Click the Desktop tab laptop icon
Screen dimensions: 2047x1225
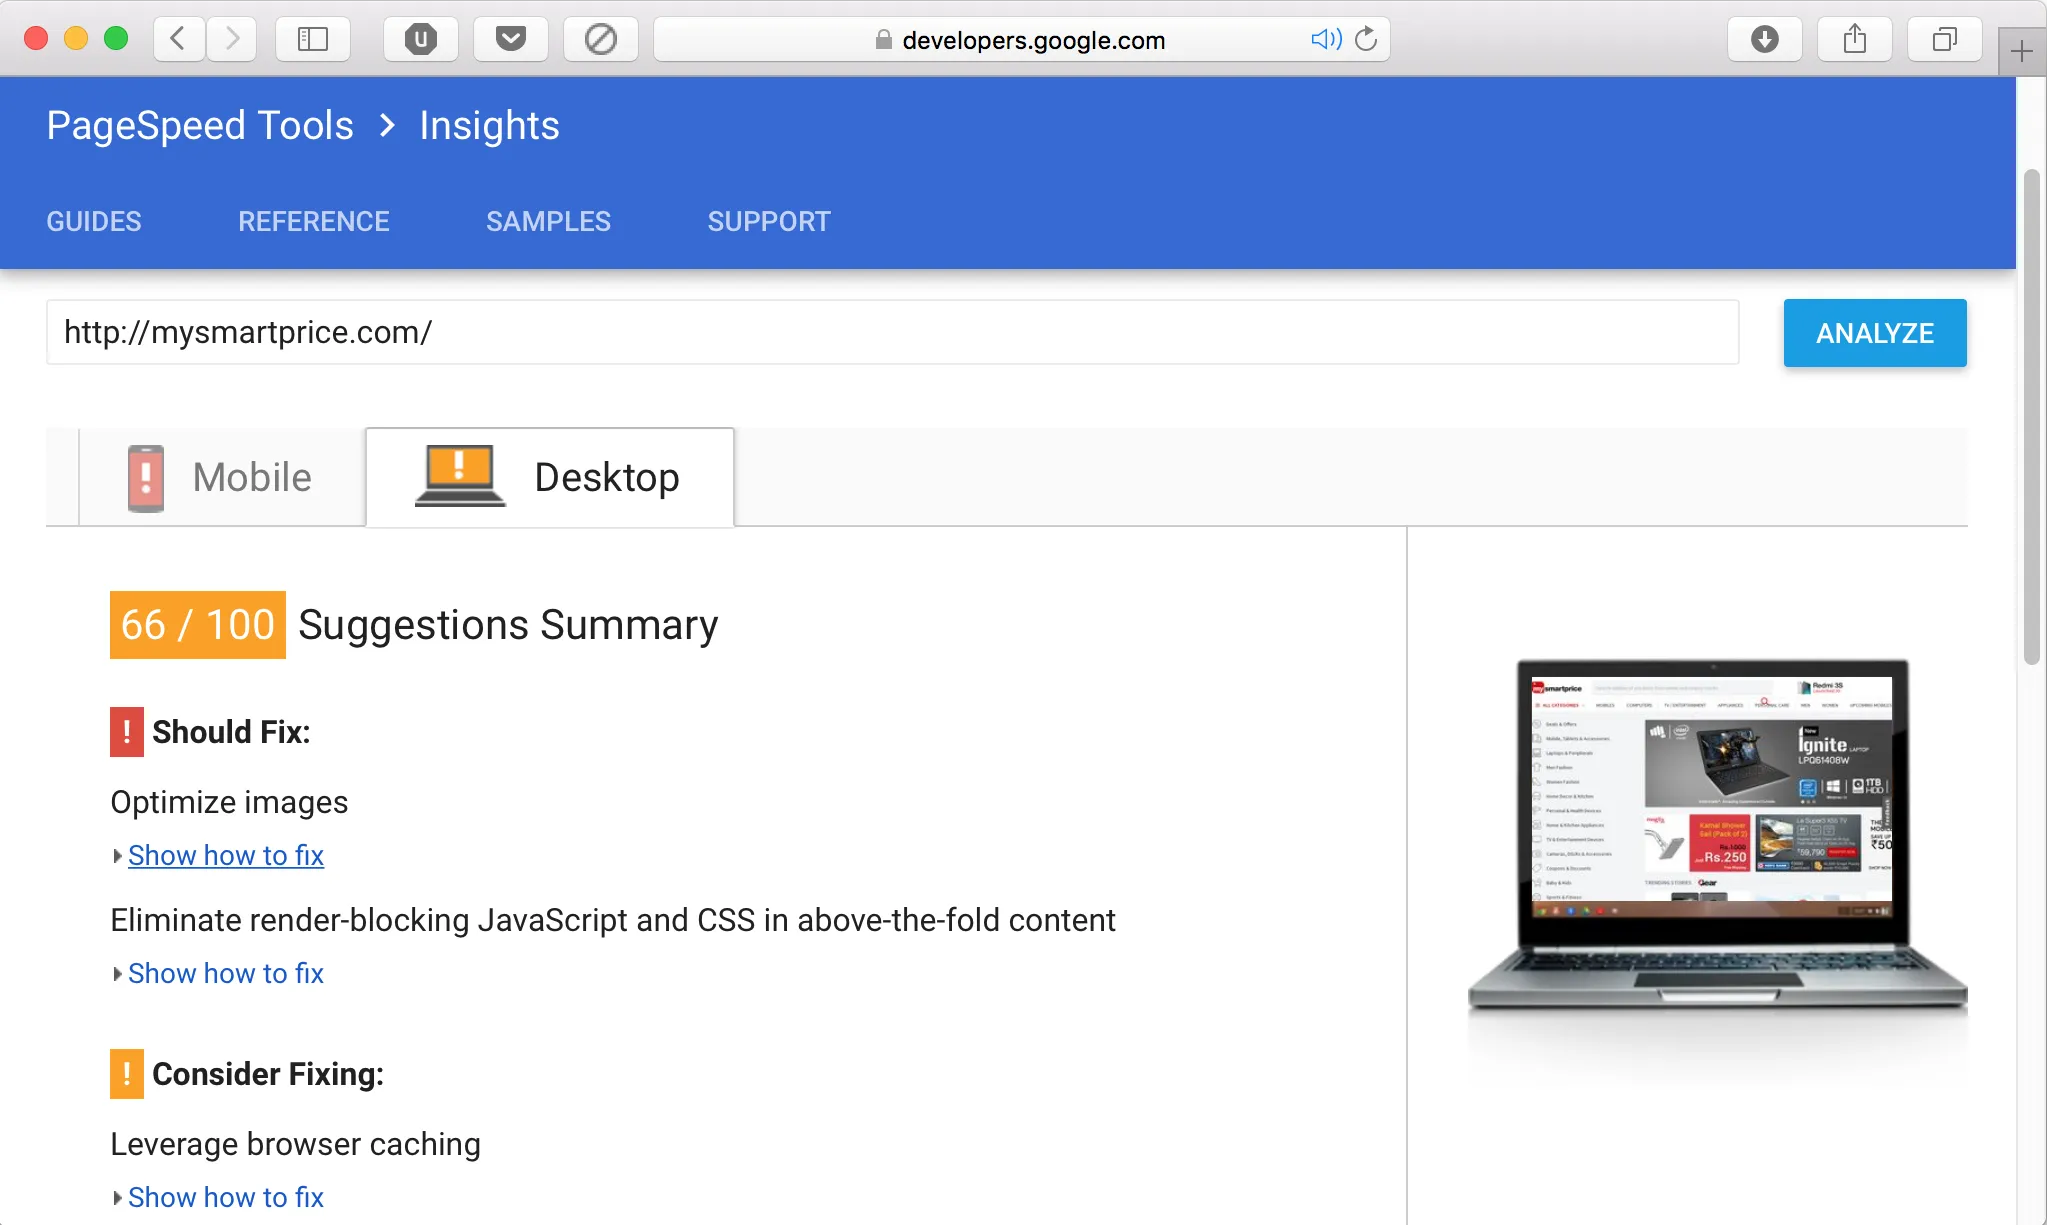pyautogui.click(x=459, y=474)
